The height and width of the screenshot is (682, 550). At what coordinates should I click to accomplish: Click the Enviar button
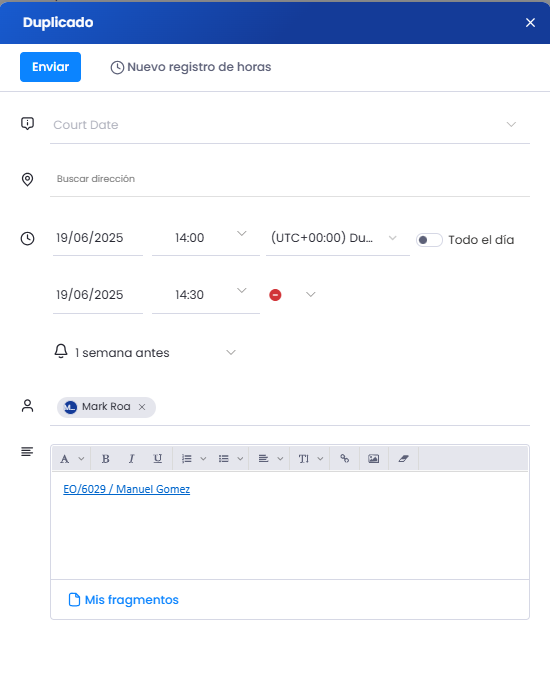coord(50,67)
